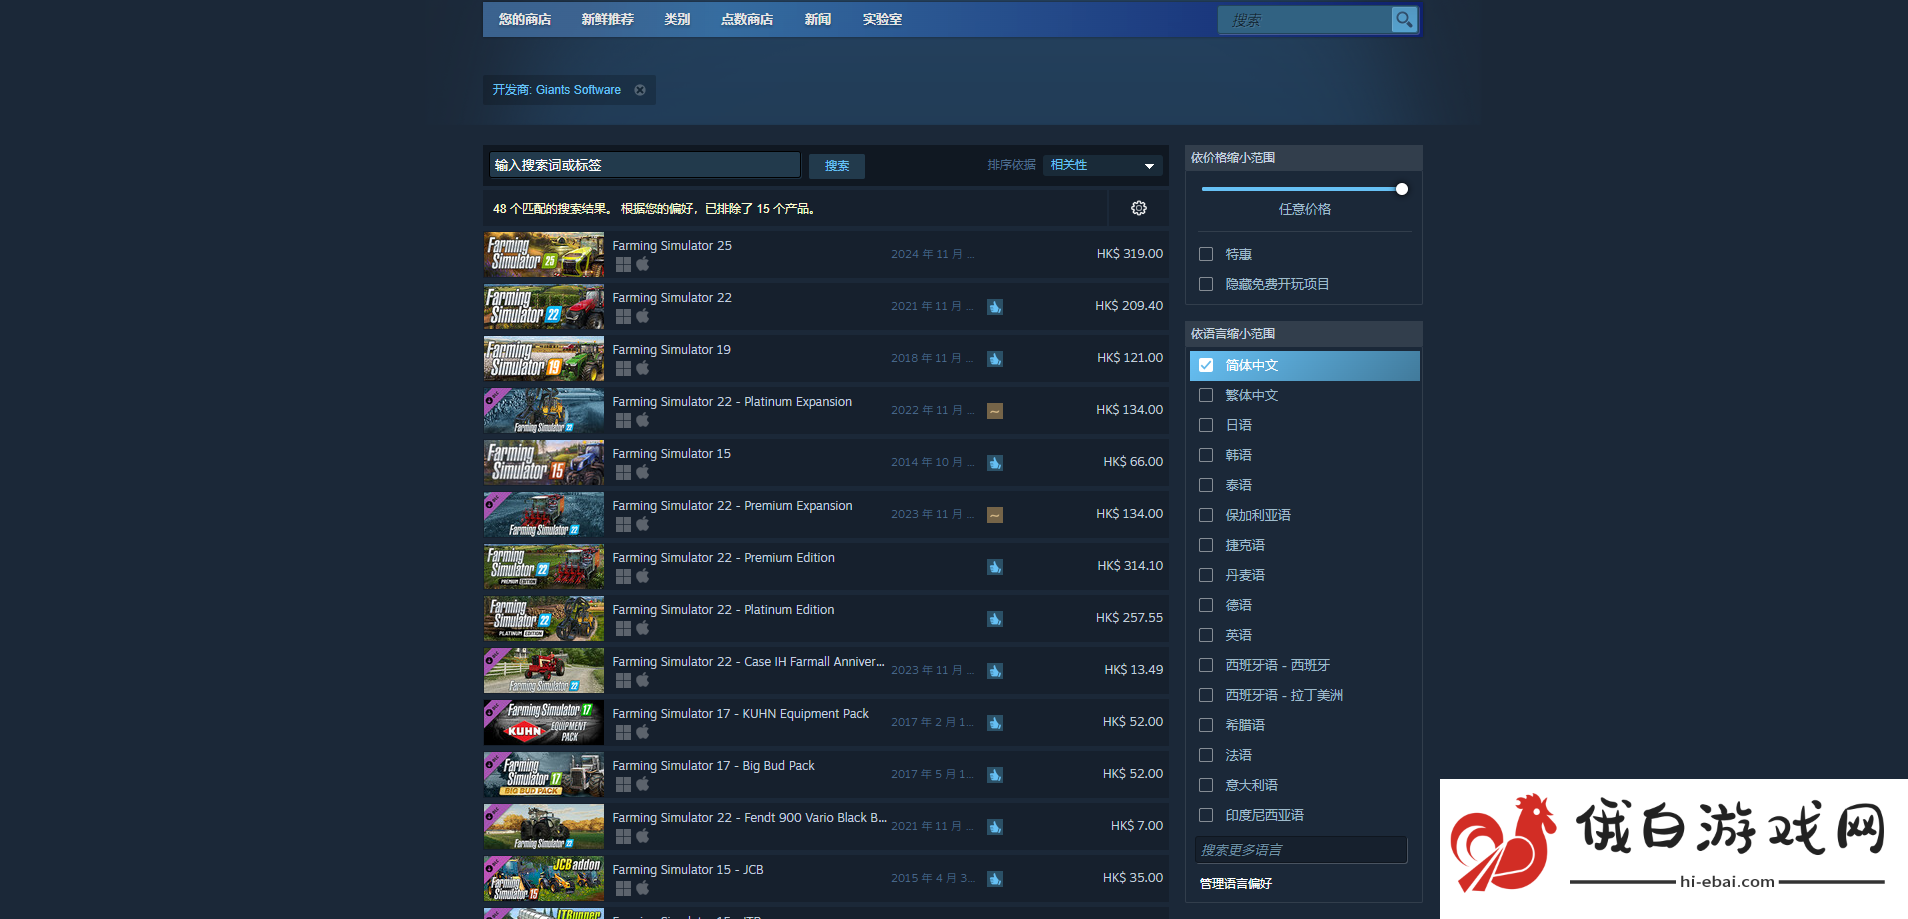Click review icon for Farming Simulator 19

995,359
